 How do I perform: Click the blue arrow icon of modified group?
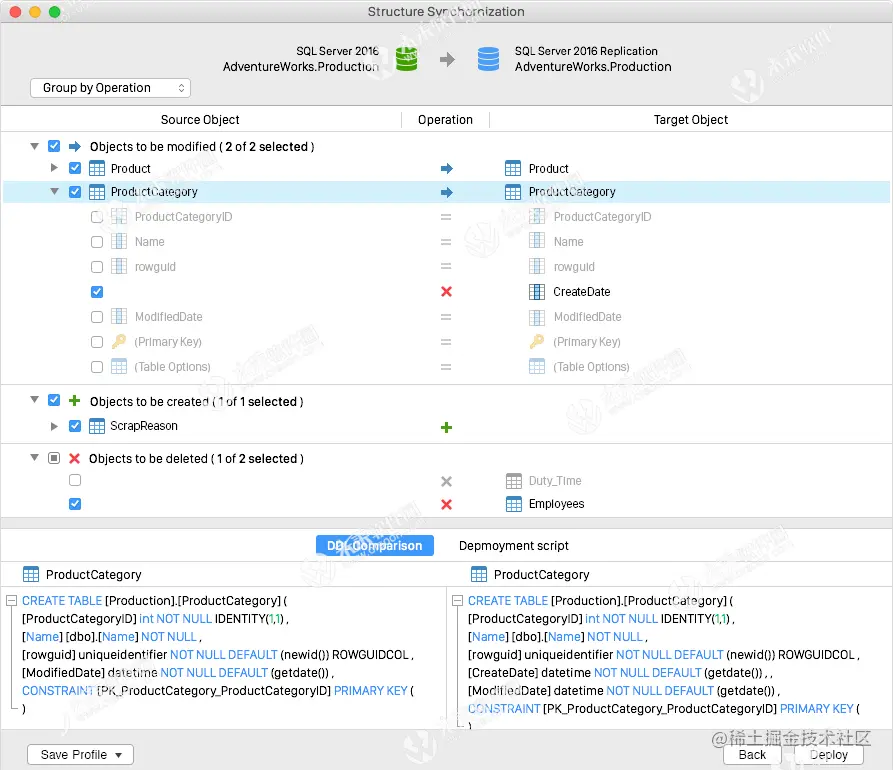click(75, 146)
